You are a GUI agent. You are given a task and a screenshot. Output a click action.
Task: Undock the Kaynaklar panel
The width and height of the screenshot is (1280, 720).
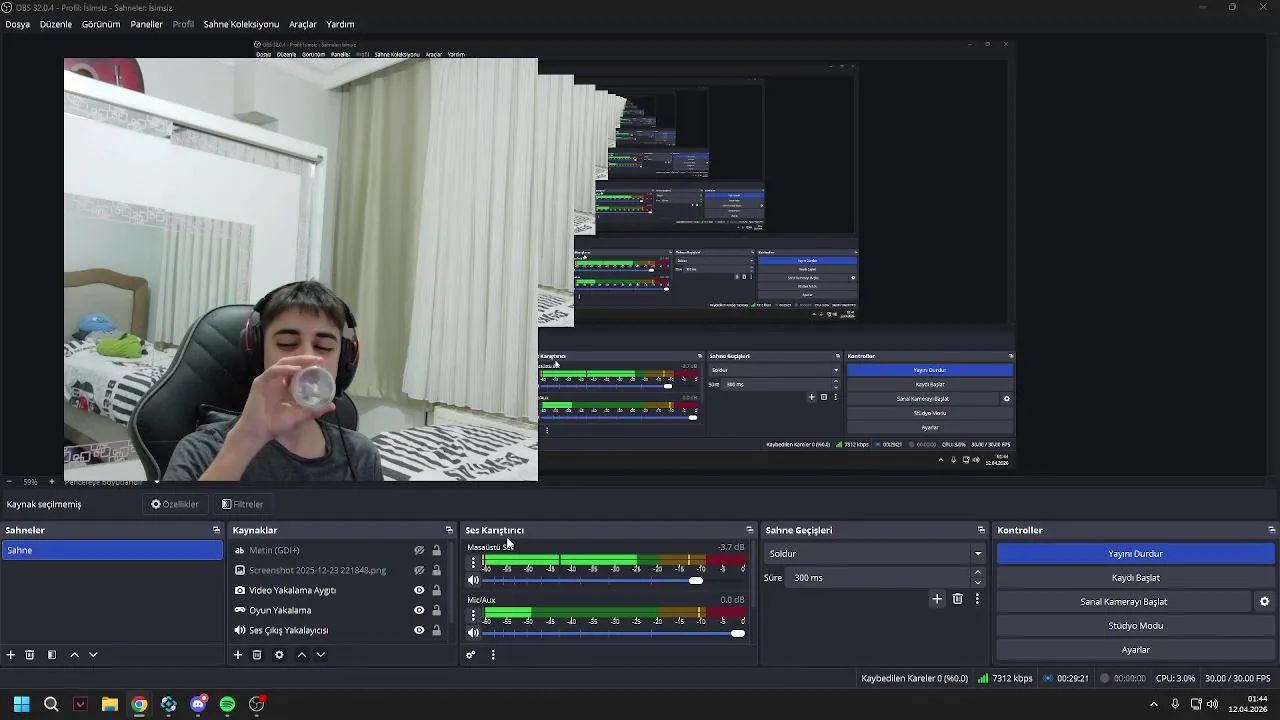(449, 530)
